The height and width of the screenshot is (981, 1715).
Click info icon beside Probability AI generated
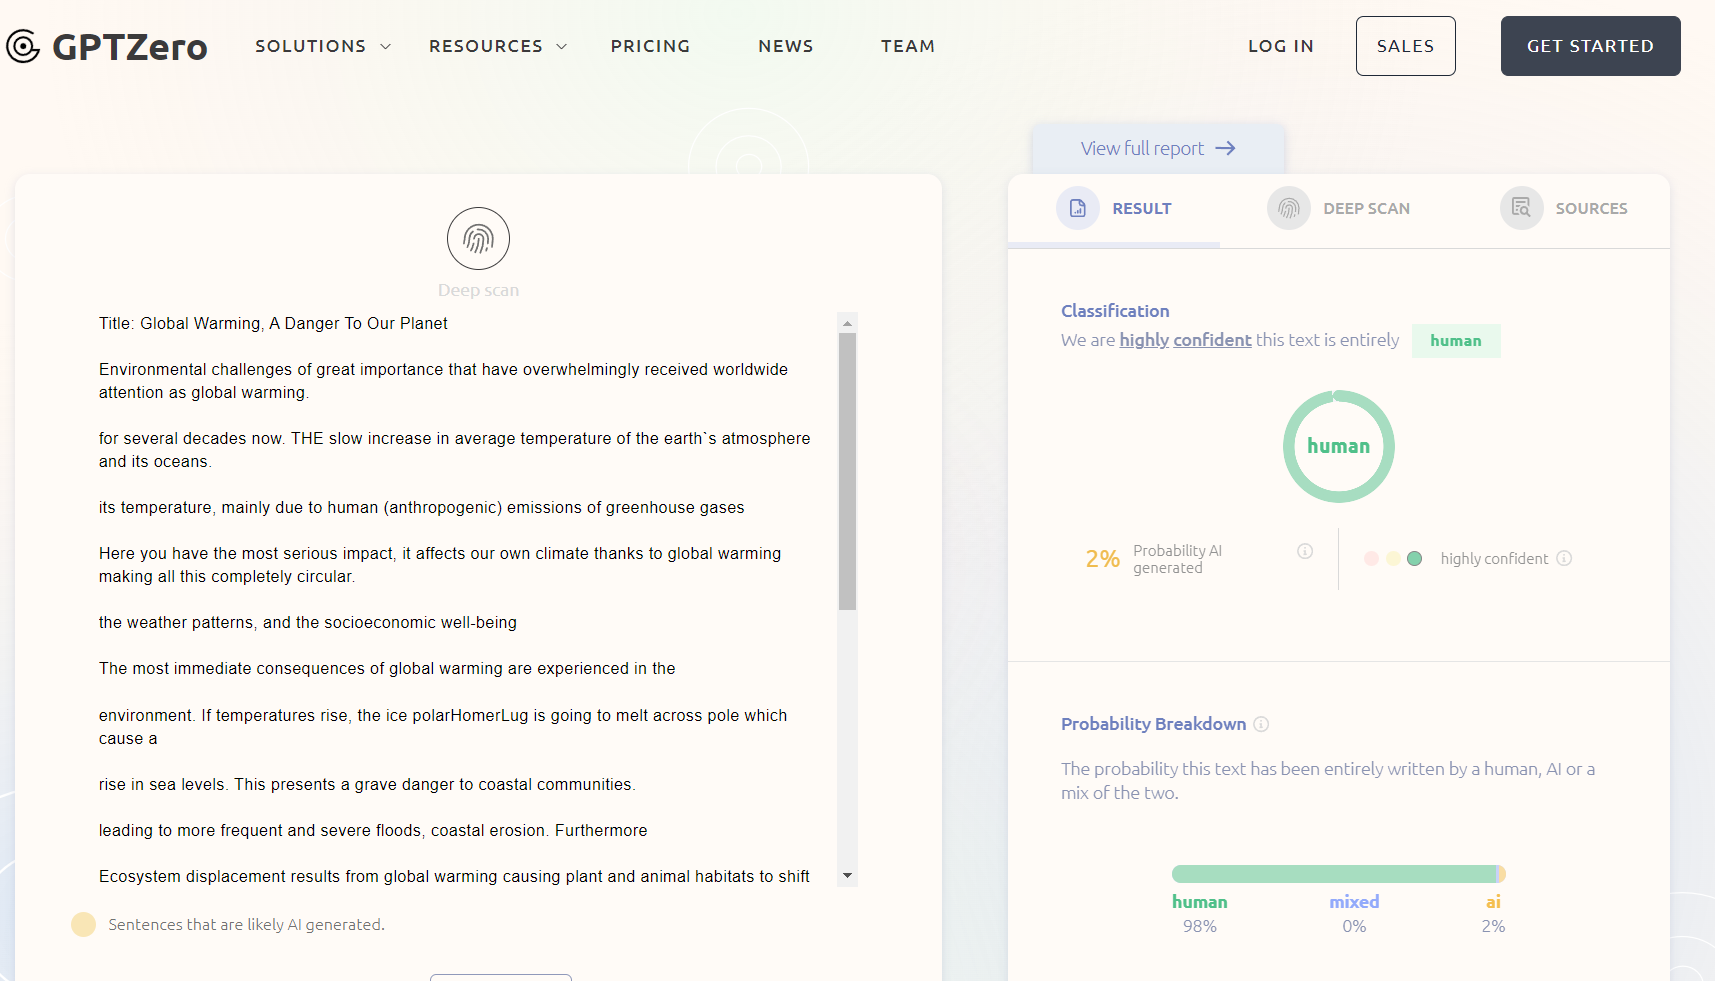click(1305, 551)
